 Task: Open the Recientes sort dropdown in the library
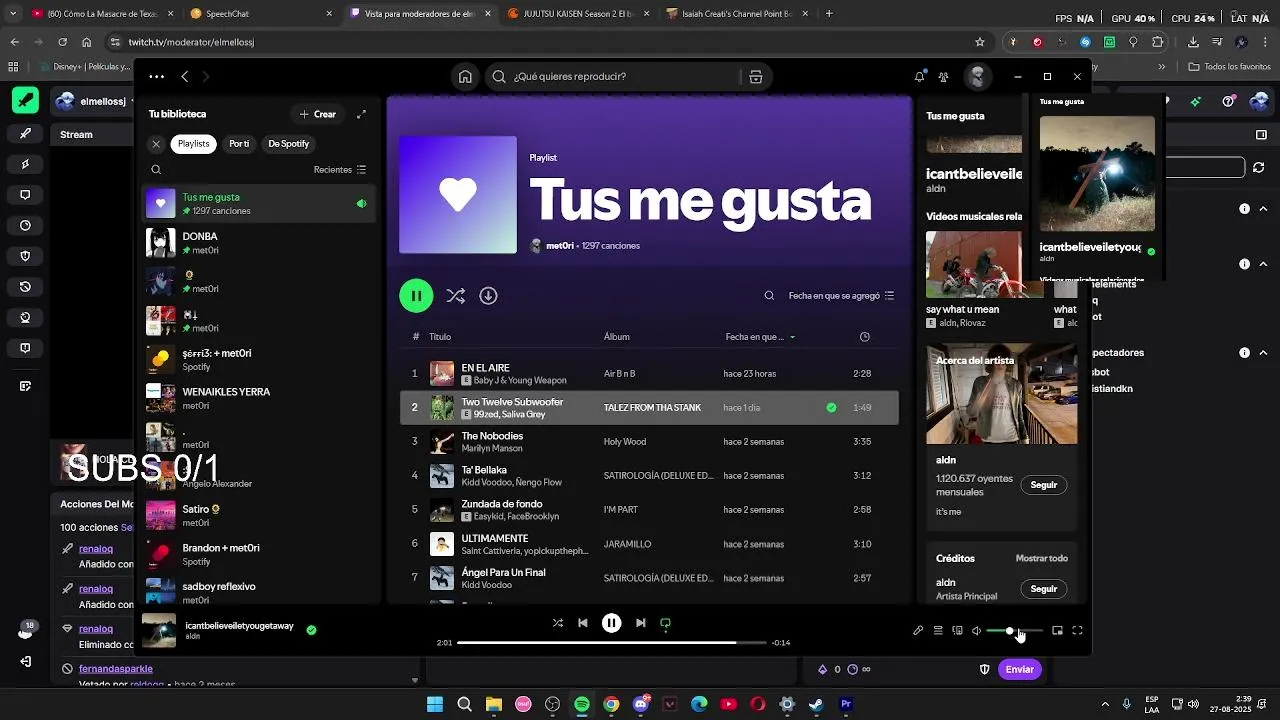[340, 170]
